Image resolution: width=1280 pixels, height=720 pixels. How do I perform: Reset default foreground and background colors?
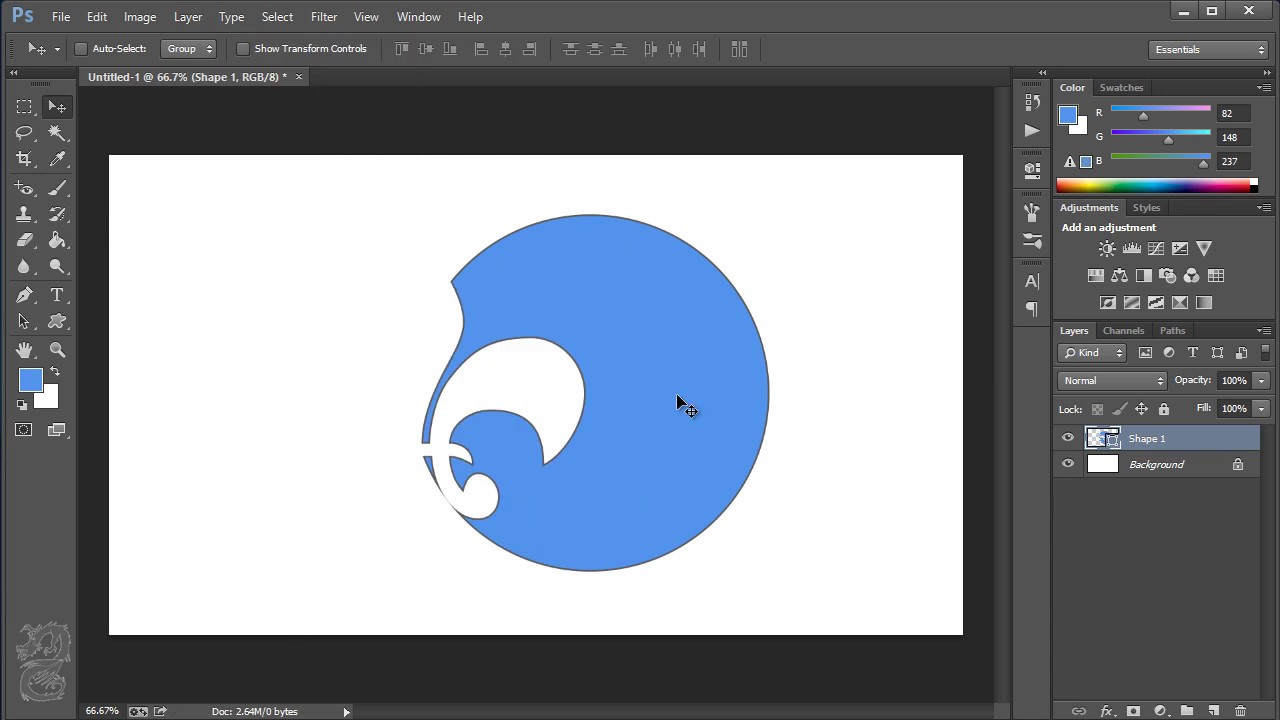22,405
